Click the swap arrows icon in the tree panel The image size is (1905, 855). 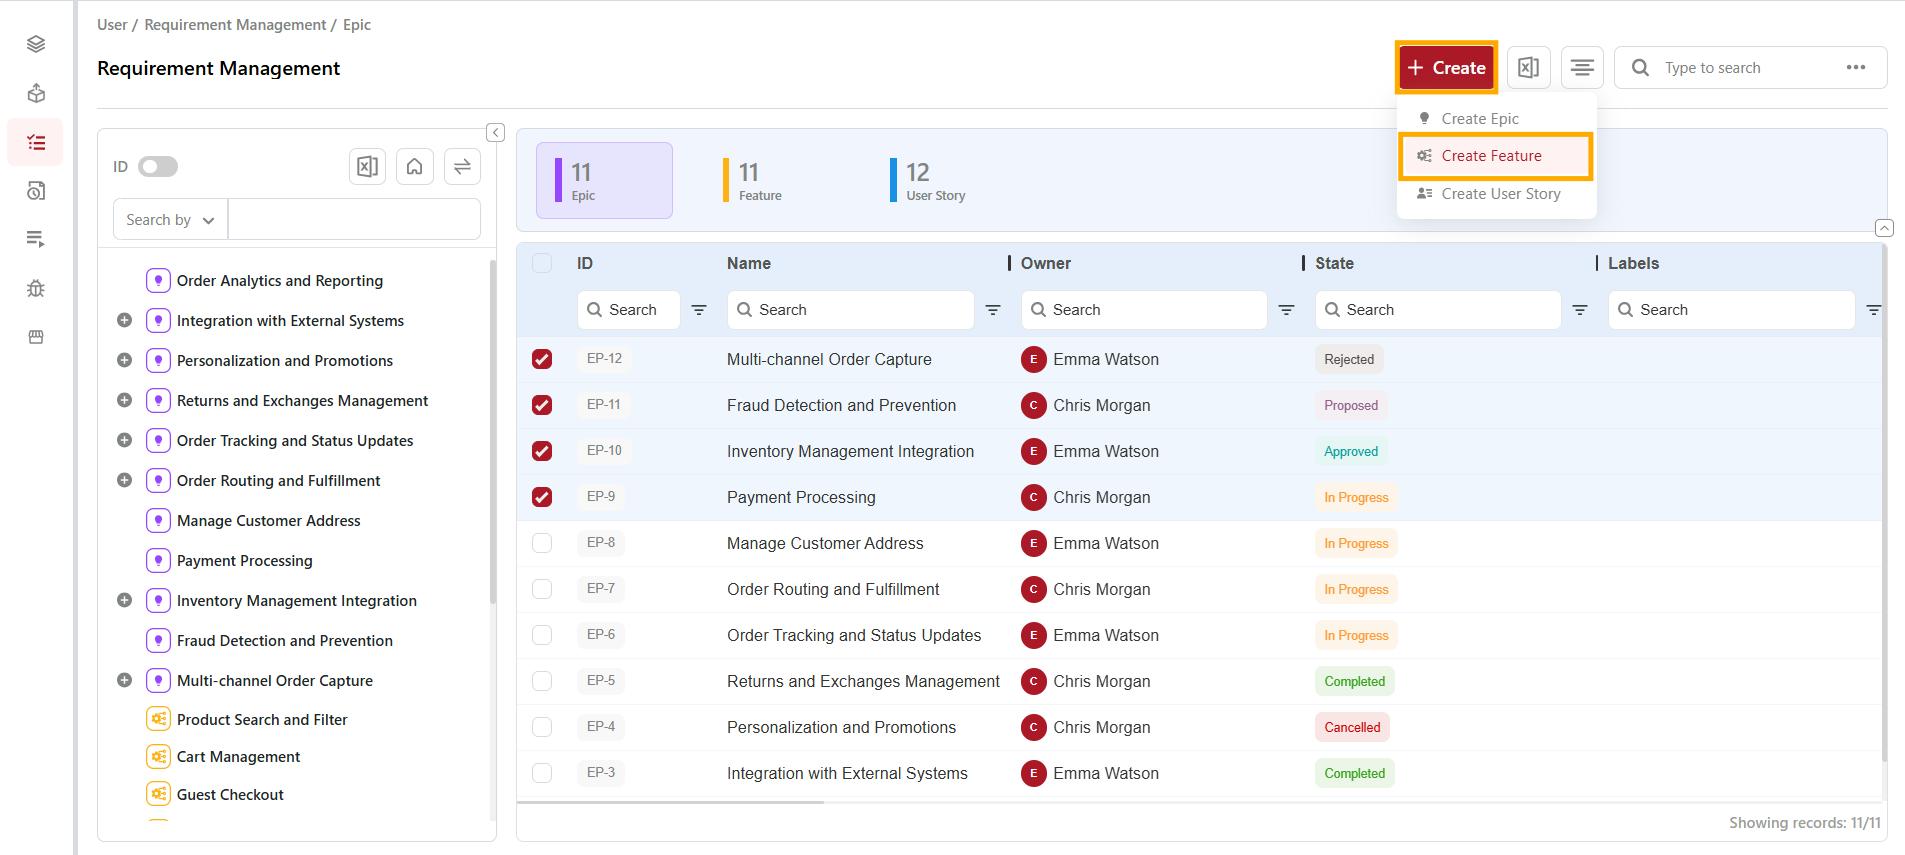point(462,167)
